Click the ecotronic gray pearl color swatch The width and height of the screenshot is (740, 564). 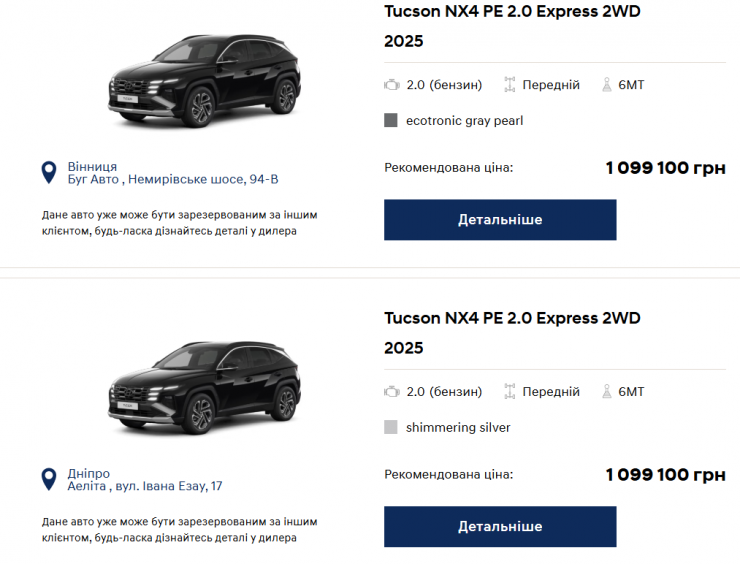pos(391,121)
